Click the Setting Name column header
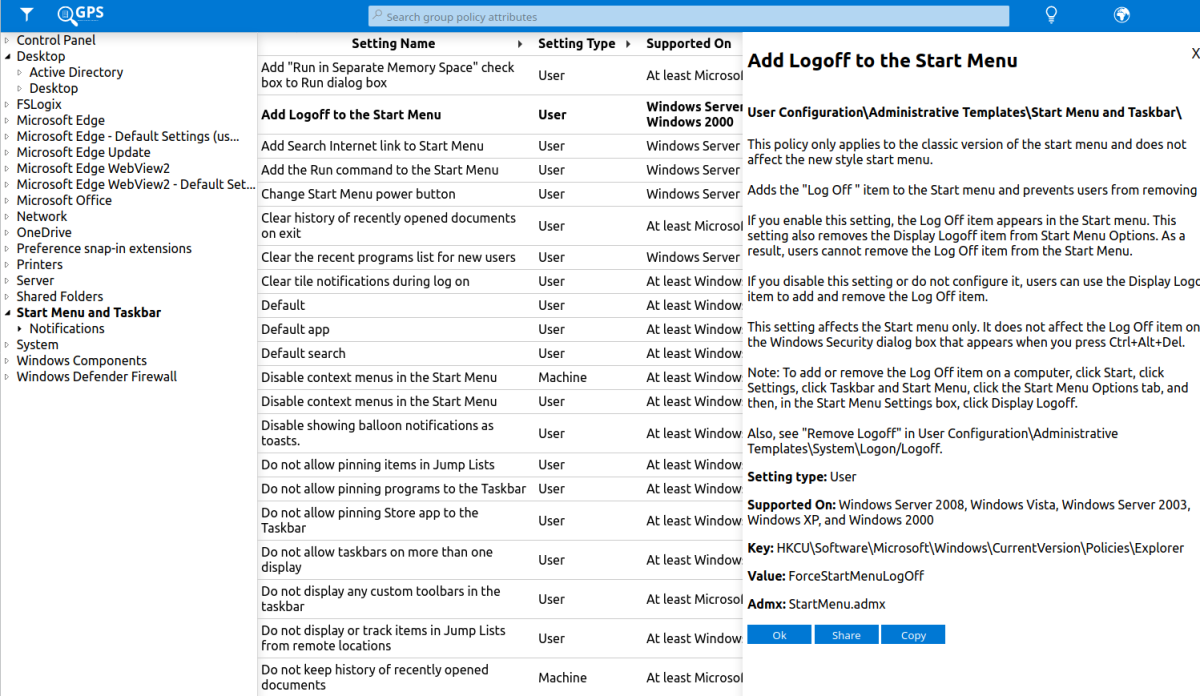Viewport: 1200px width, 696px height. point(393,44)
